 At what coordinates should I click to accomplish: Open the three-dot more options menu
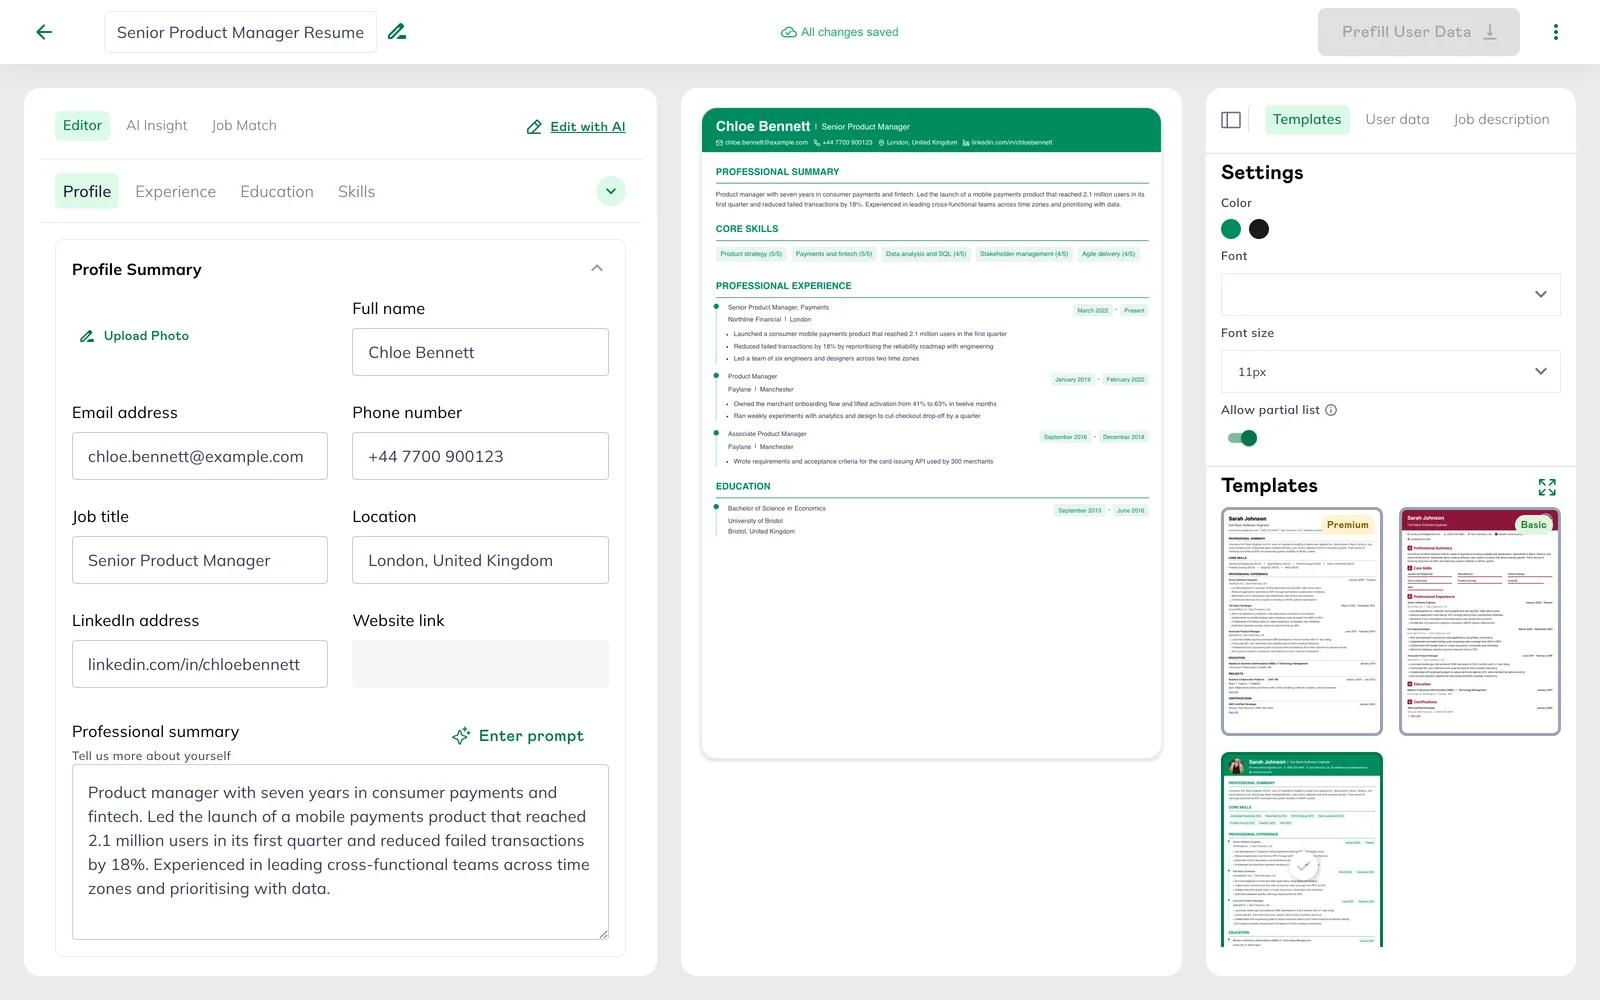pyautogui.click(x=1555, y=32)
